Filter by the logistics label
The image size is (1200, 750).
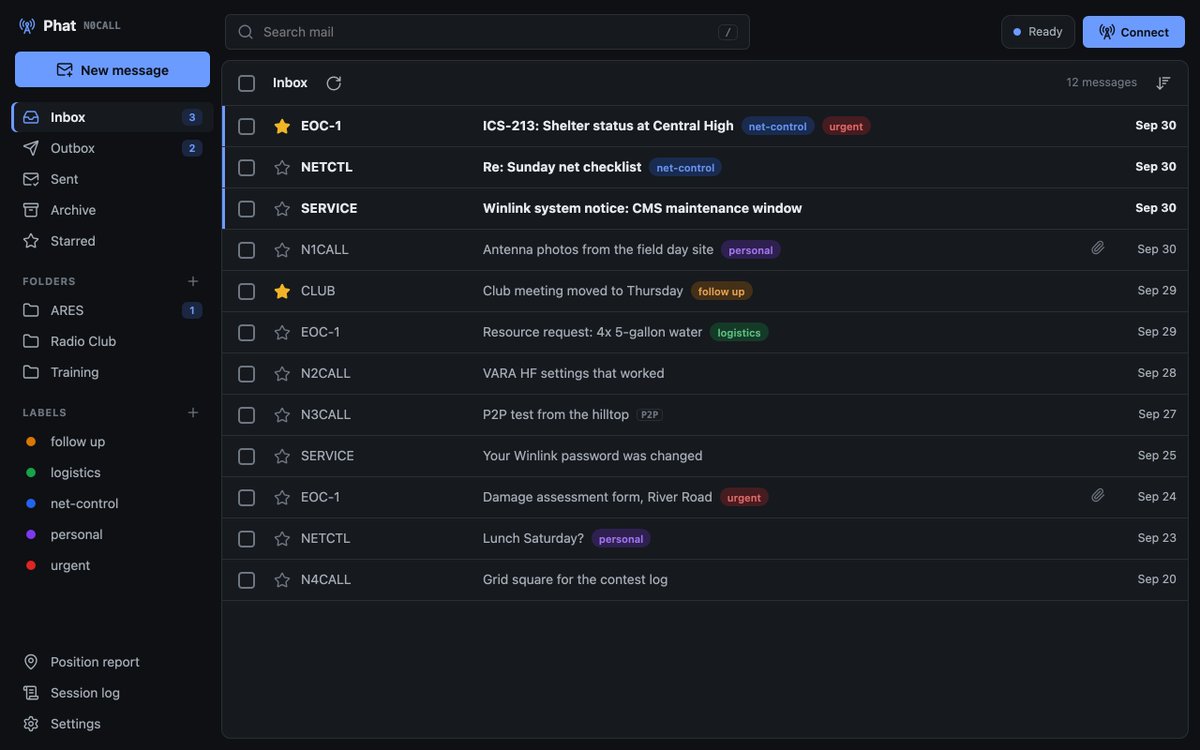(112, 472)
